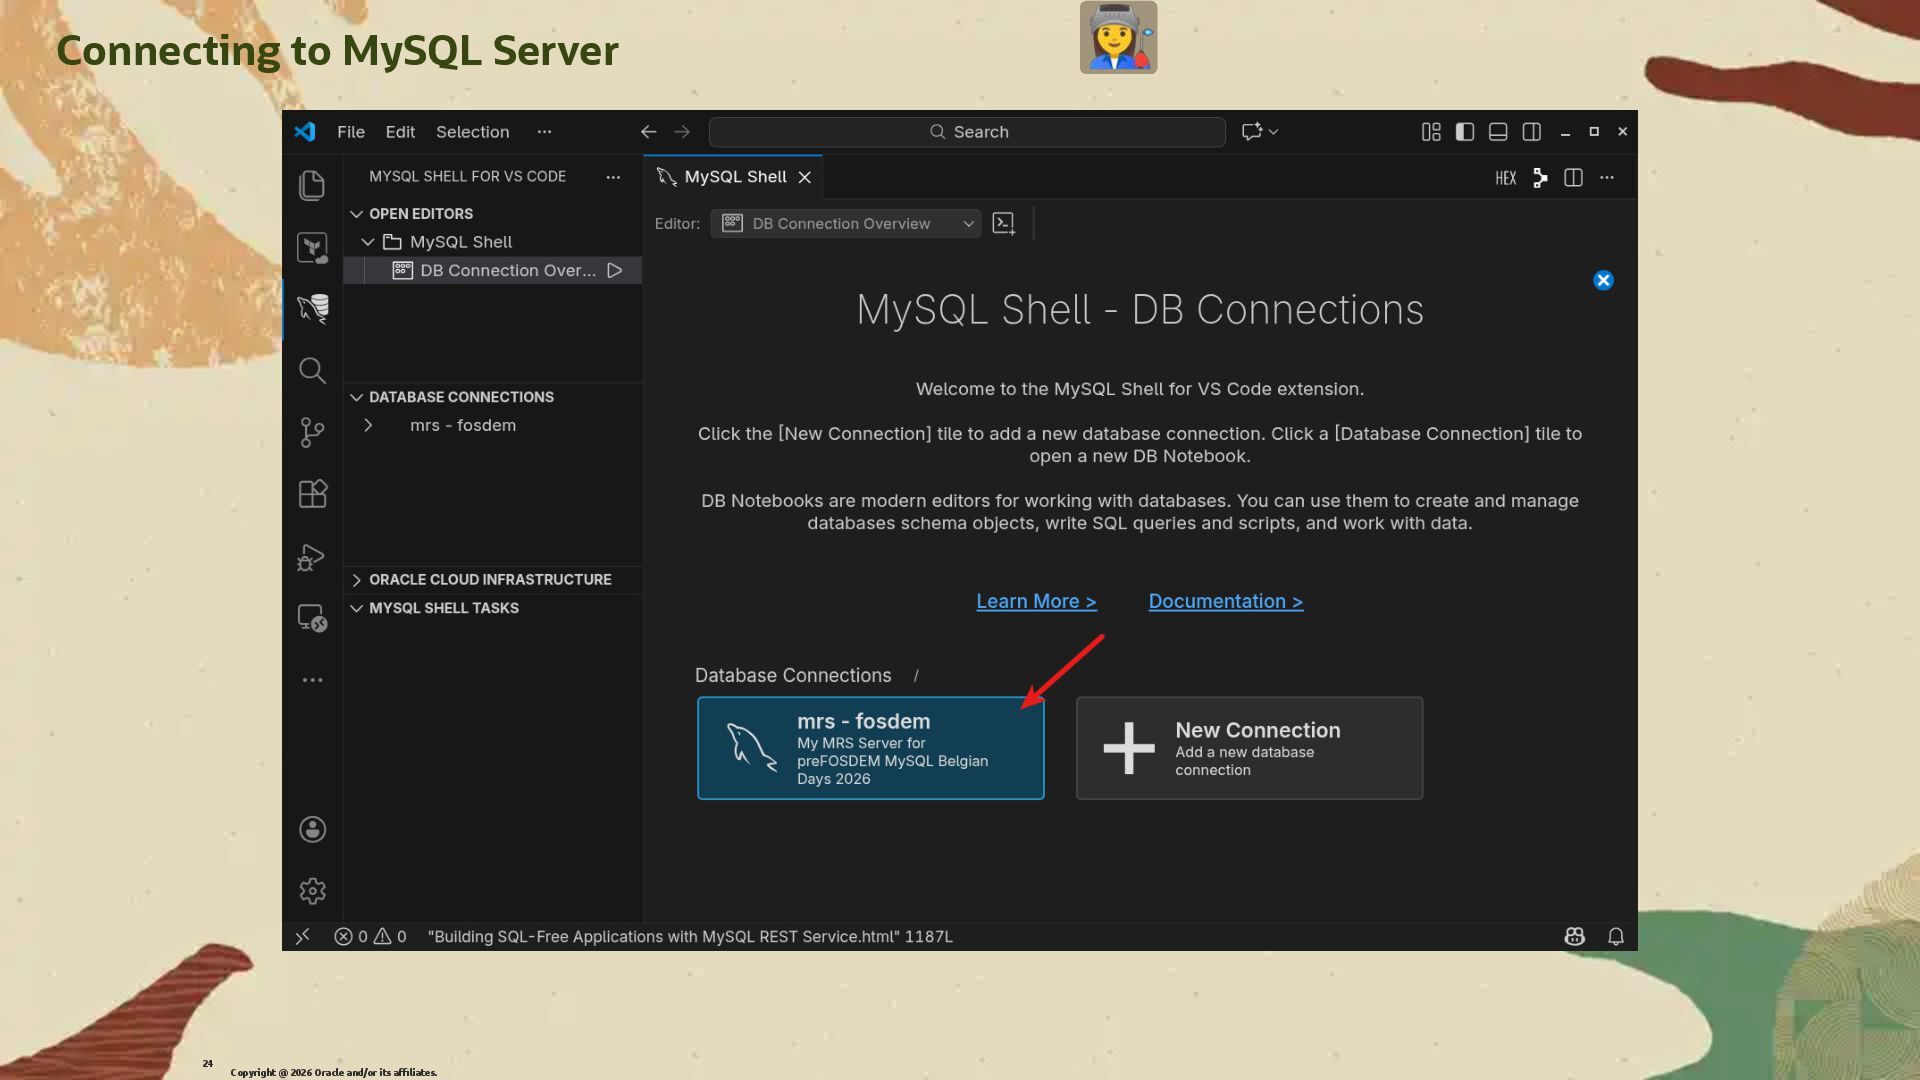Click the HEX editor toolbar icon
1920x1080 pixels.
point(1505,178)
